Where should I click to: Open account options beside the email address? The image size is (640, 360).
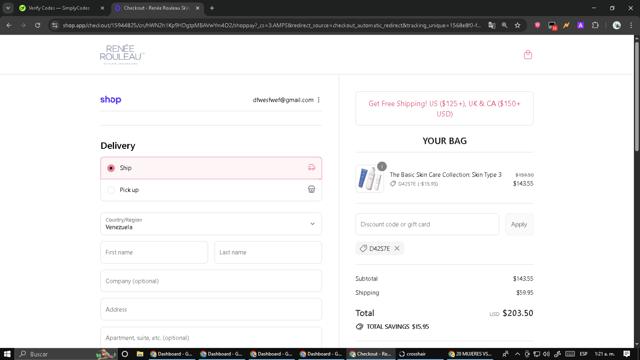318,100
